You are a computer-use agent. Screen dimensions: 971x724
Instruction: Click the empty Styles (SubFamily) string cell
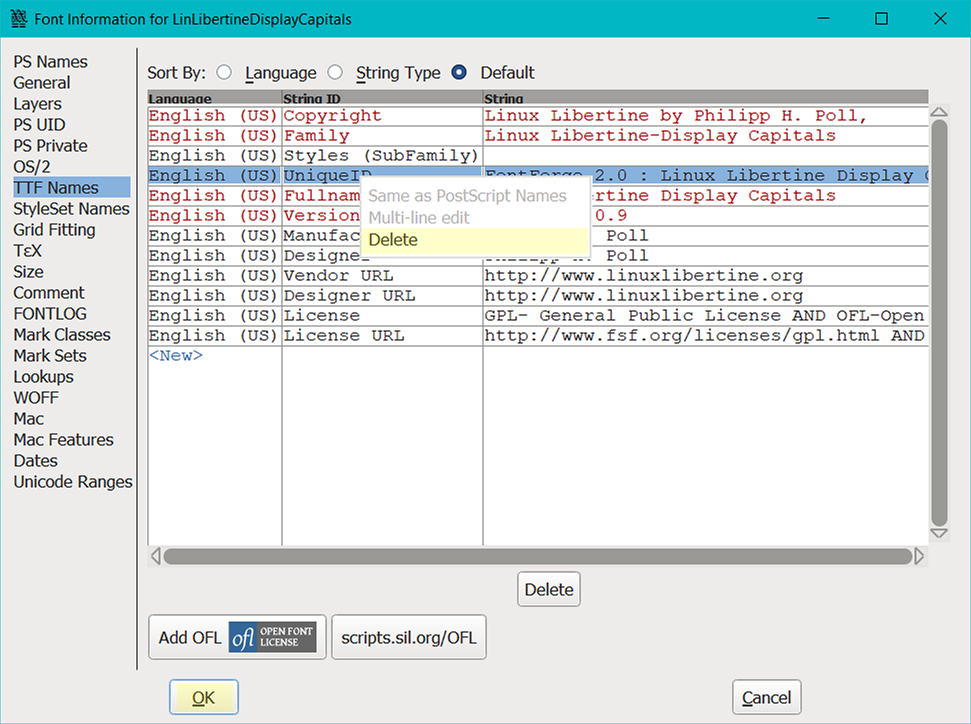pos(706,155)
